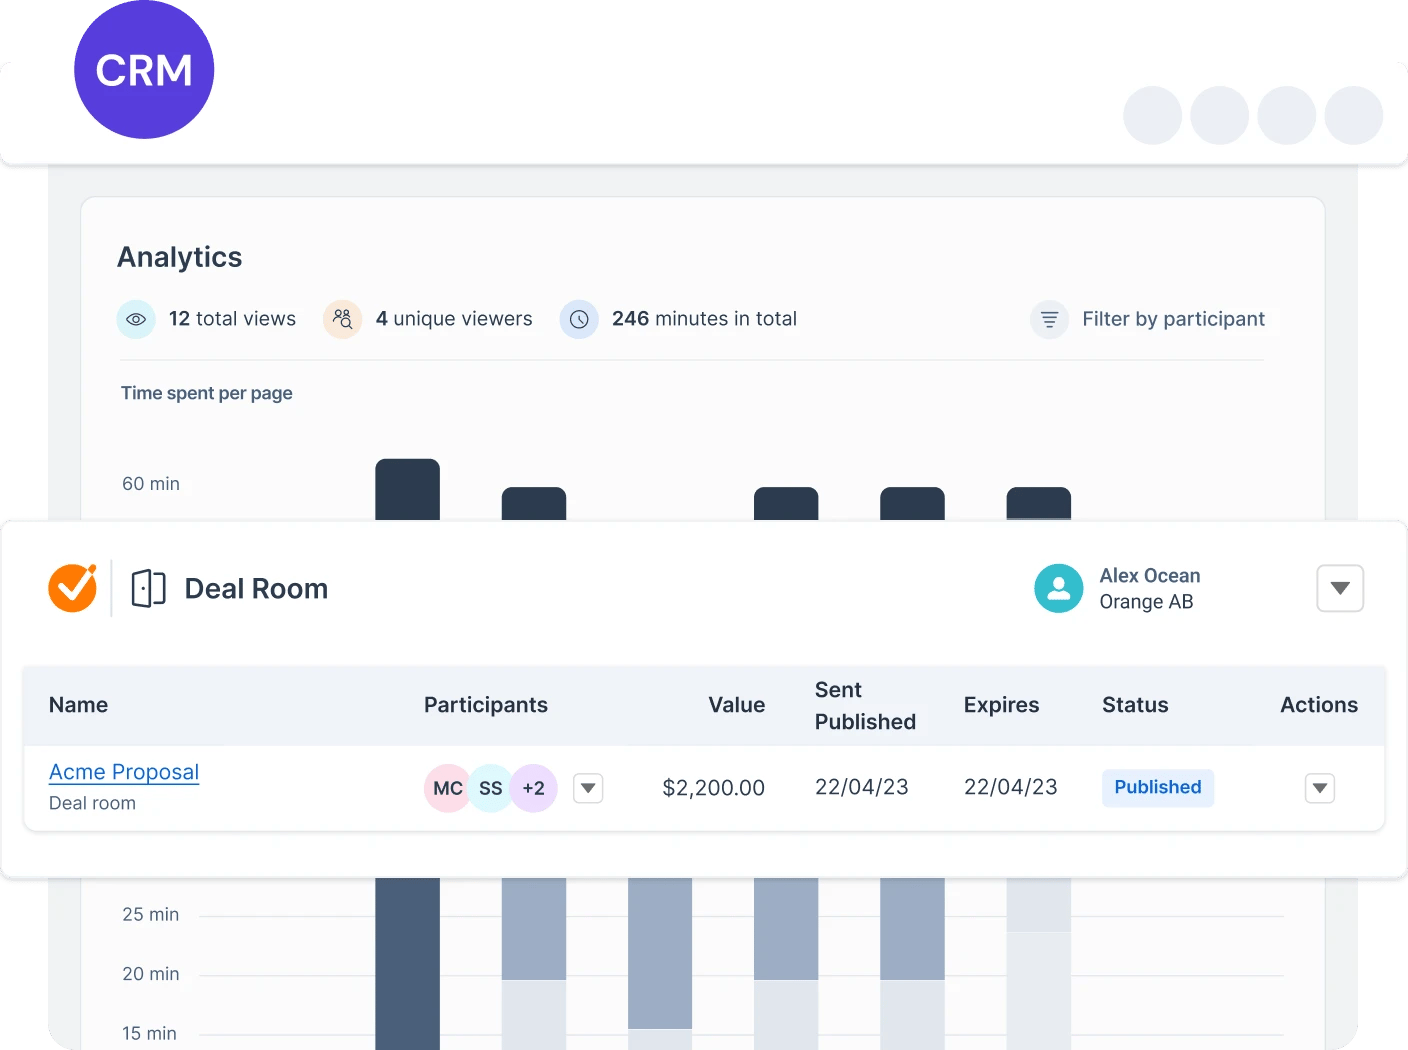The width and height of the screenshot is (1408, 1050).
Task: Click the +2 more participants badge
Action: [x=534, y=788]
